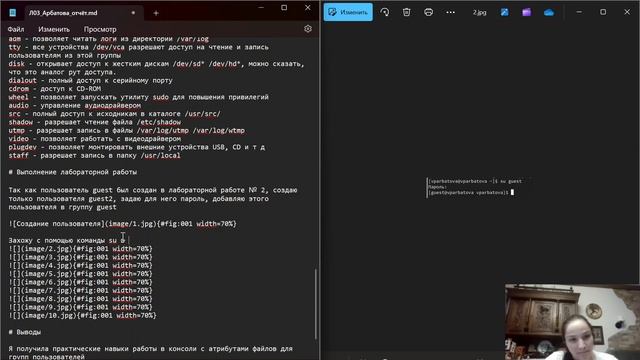
Task: Click the line '![](image/9.jpg){#fig:001 width=70%}'
Action: (x=80, y=307)
